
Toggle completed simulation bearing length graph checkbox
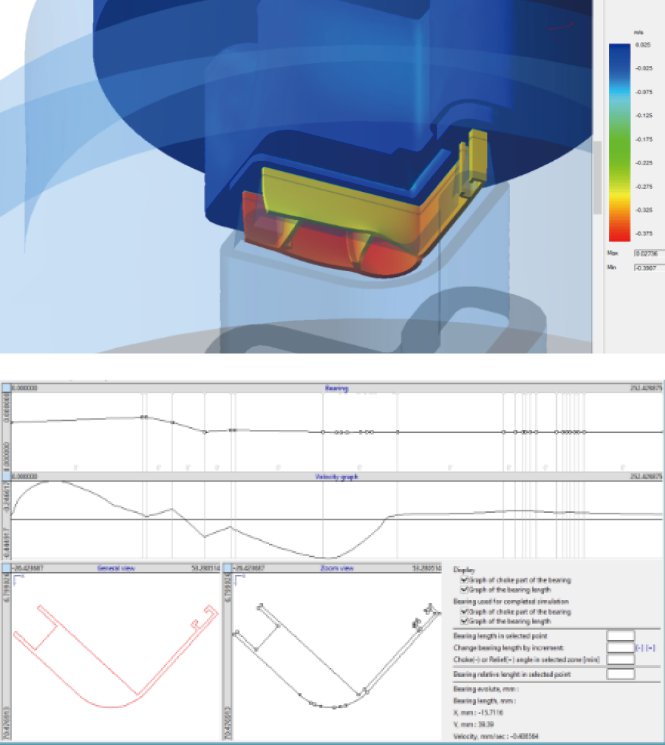463,620
